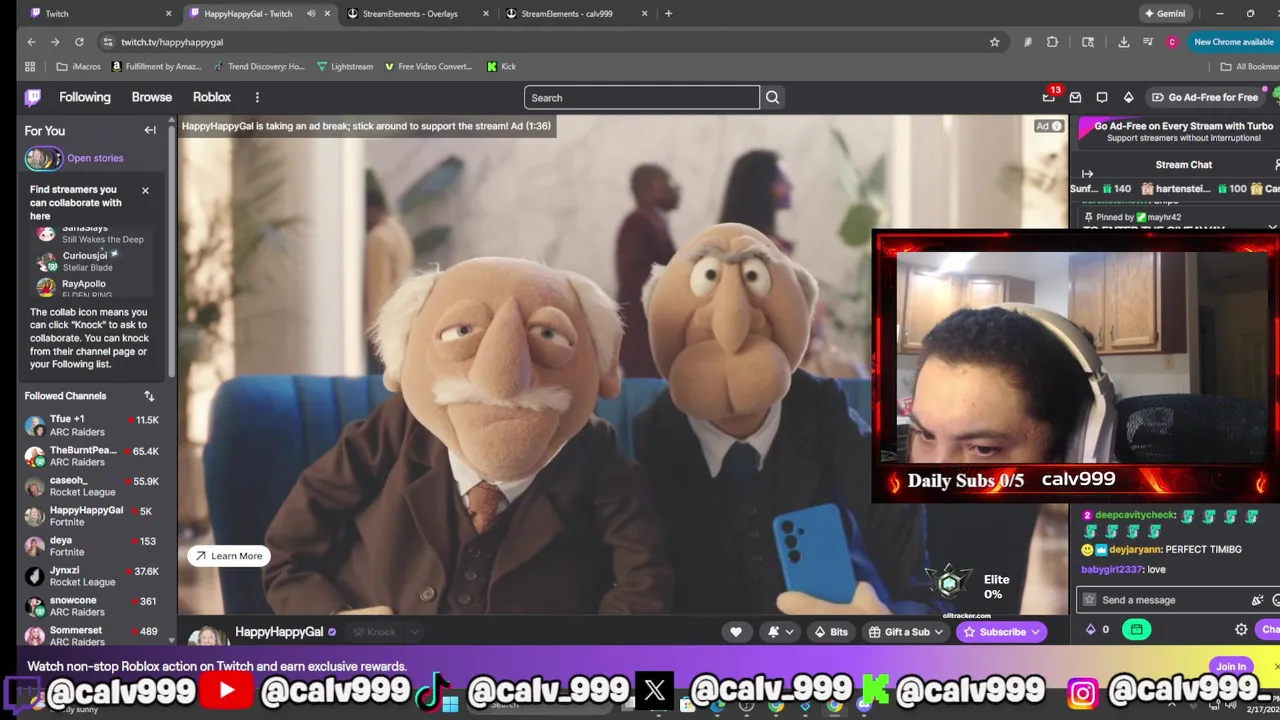Viewport: 1280px width, 720px height.
Task: Open Roblox in Twitch nav
Action: point(212,97)
